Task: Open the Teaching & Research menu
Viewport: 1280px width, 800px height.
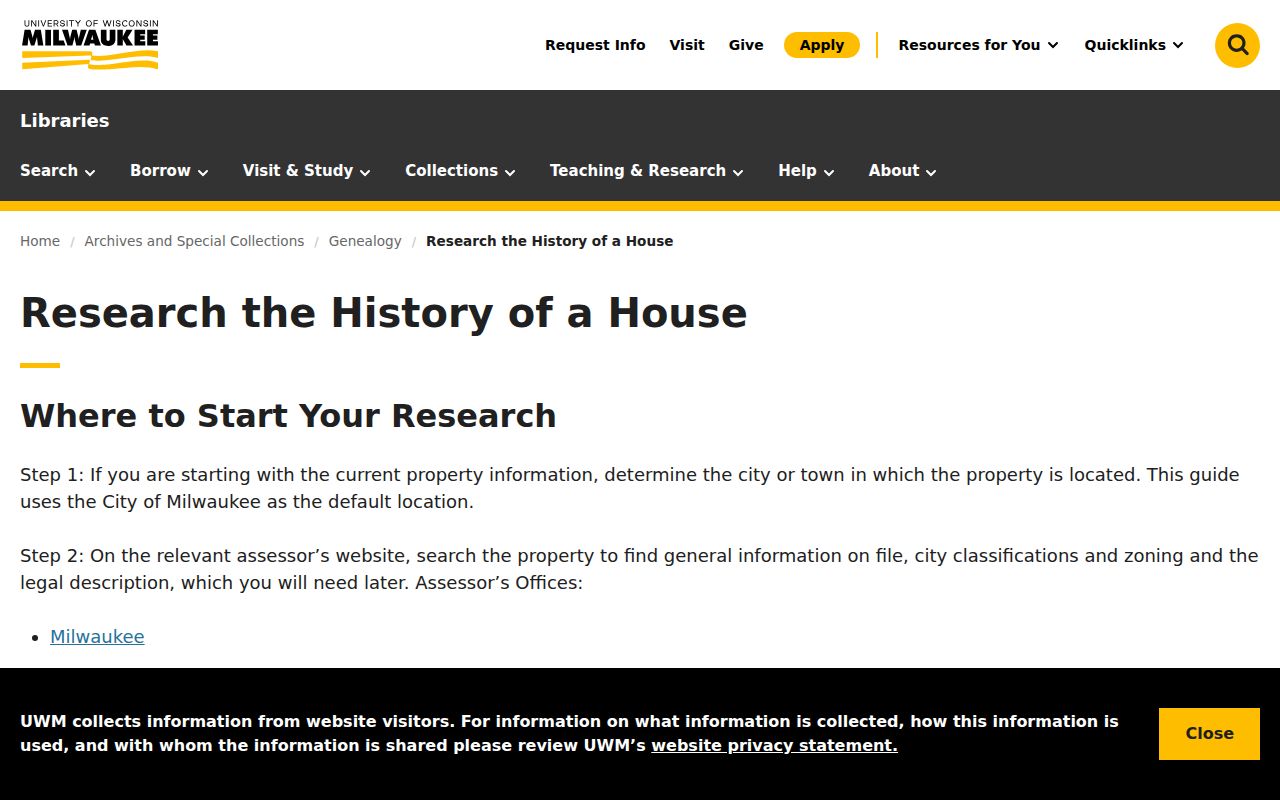Action: (646, 171)
